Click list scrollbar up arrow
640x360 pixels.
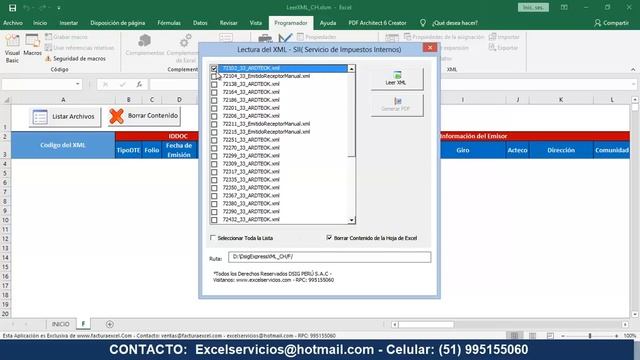click(x=351, y=69)
